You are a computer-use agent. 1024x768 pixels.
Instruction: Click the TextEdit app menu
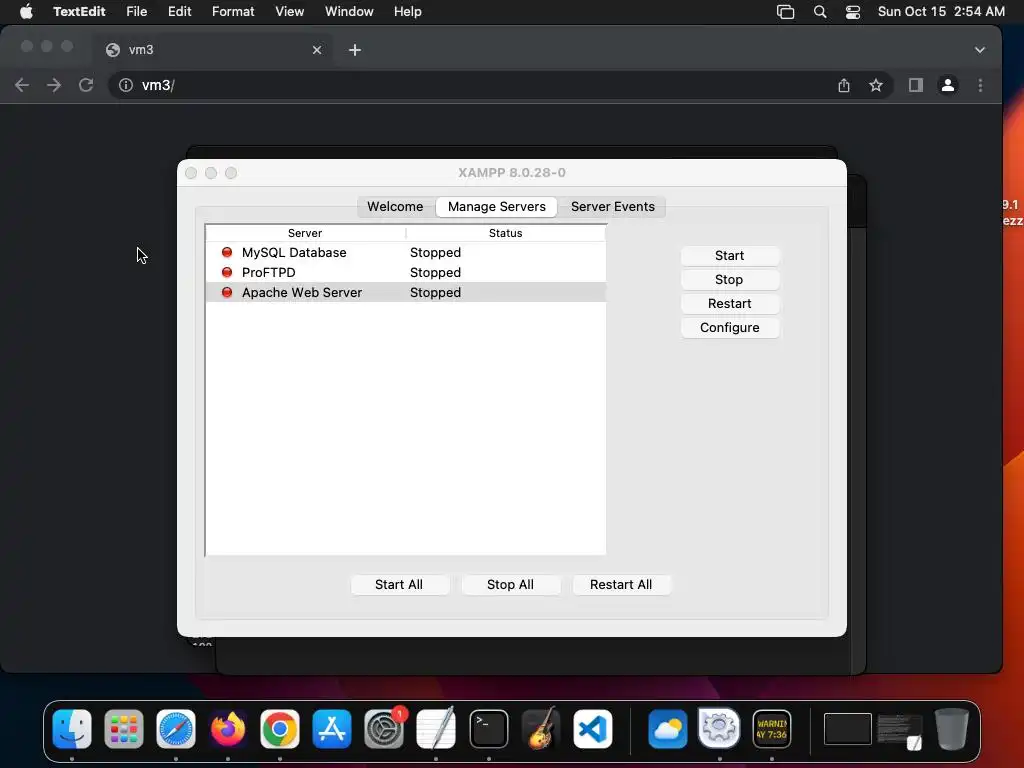tap(79, 12)
